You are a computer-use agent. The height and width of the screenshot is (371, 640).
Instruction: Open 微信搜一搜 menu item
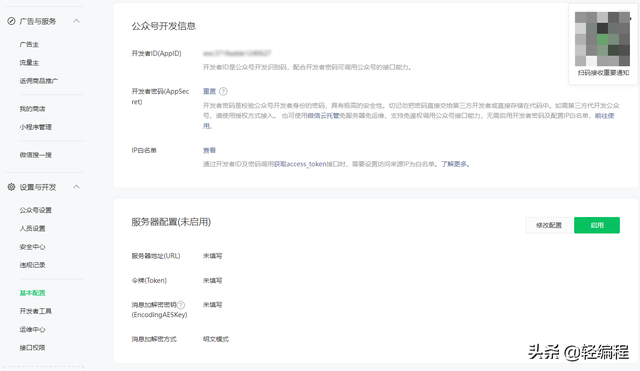36,155
